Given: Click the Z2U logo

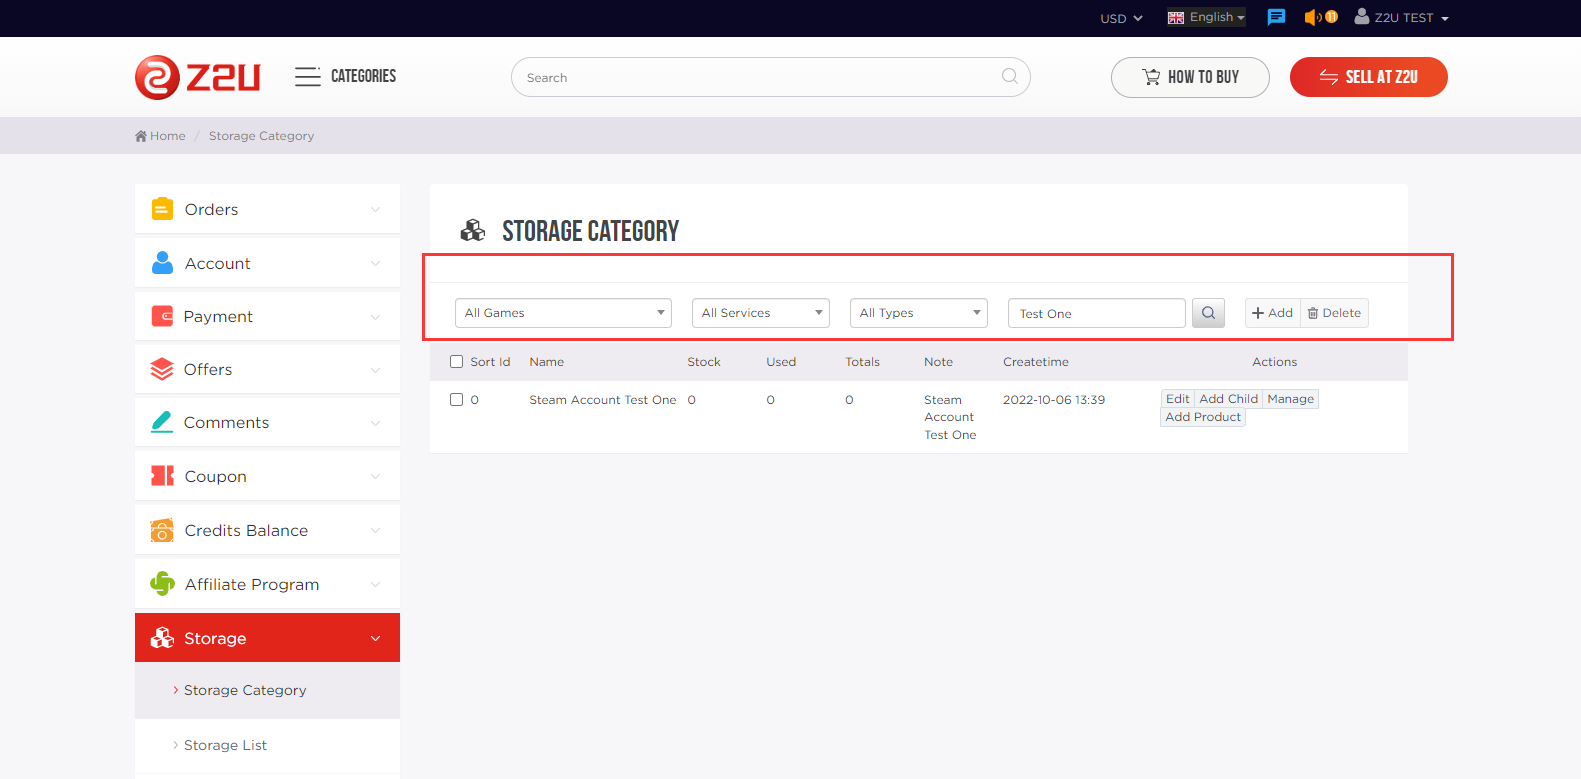Looking at the screenshot, I should [x=197, y=77].
